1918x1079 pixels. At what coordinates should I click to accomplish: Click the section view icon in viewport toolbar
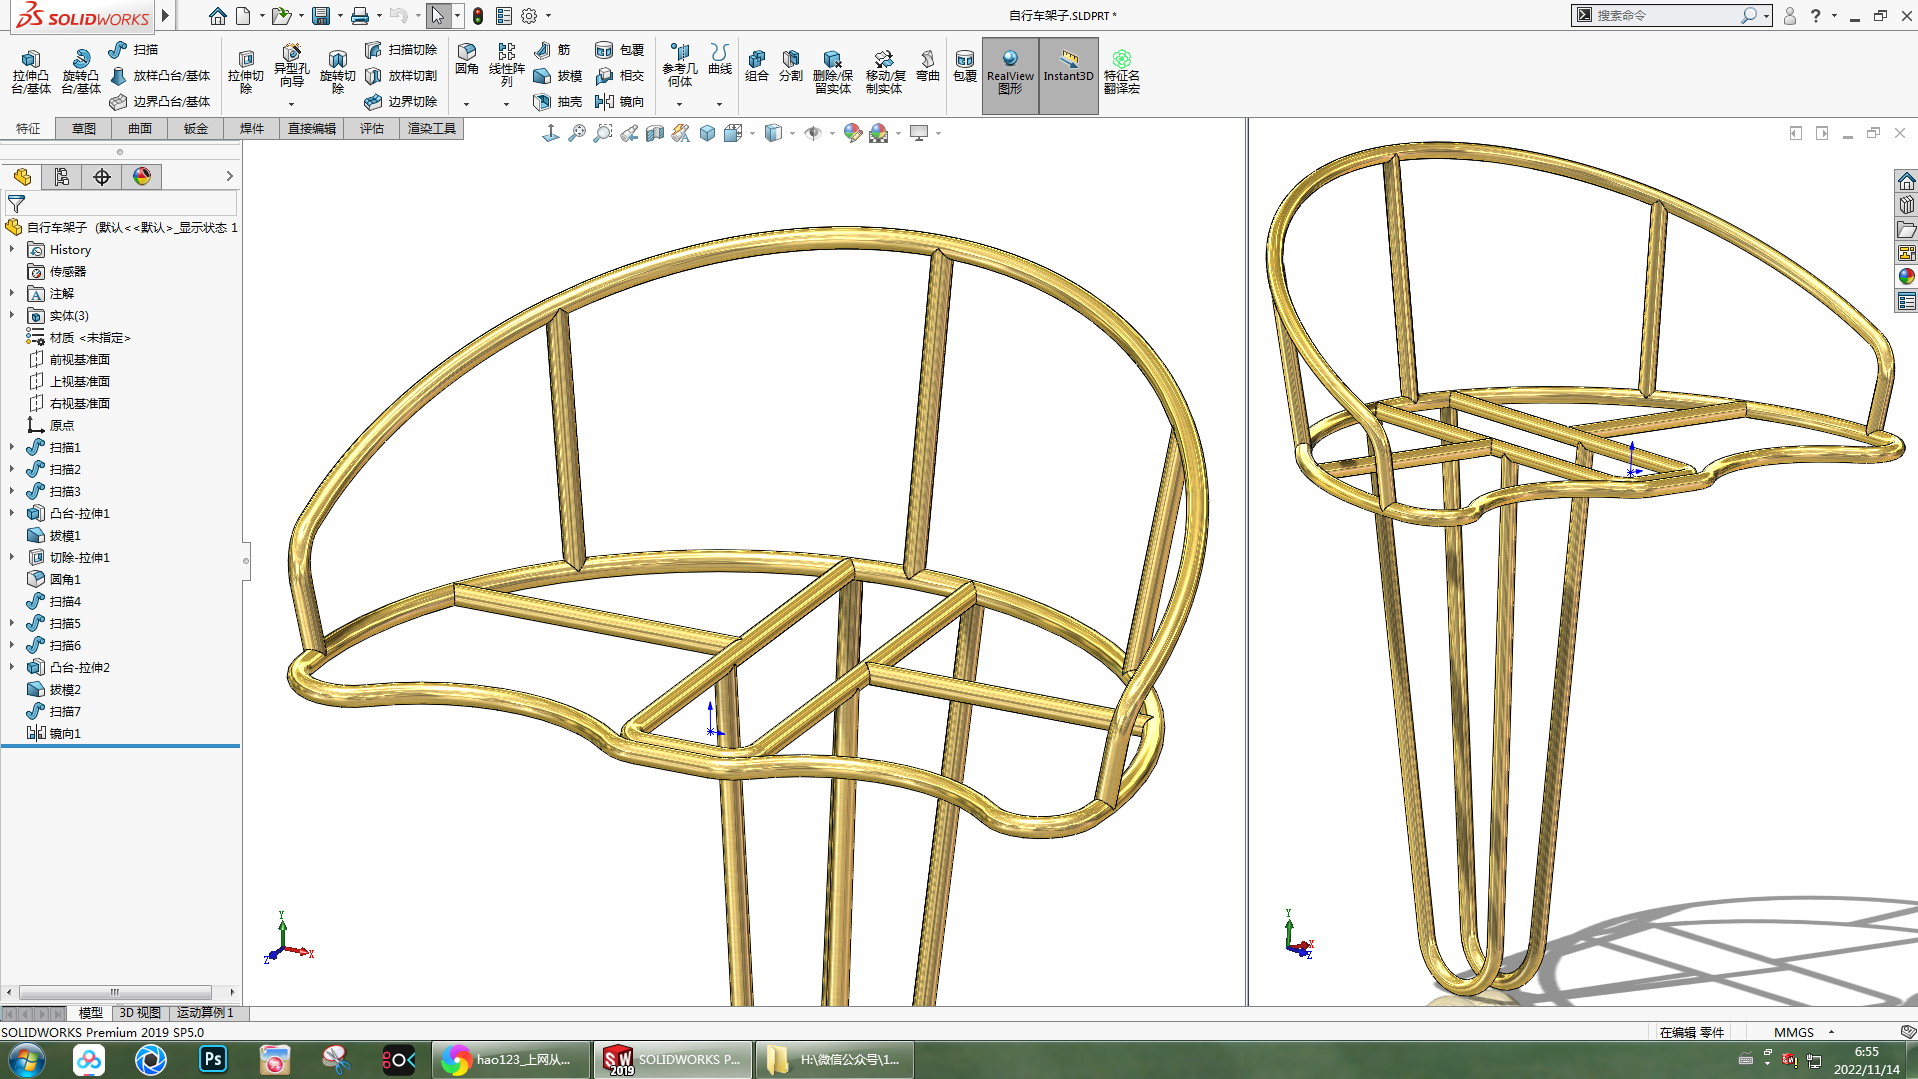click(x=655, y=133)
